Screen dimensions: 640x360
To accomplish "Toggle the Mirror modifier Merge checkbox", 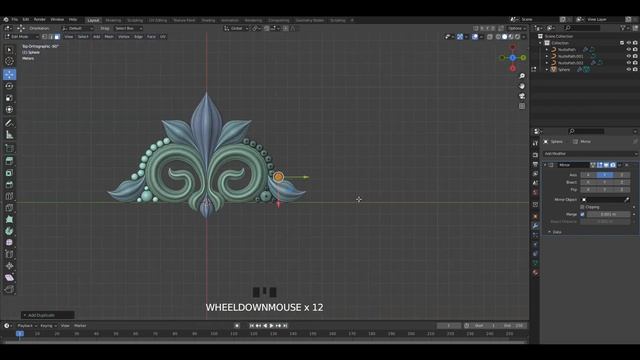I will pyautogui.click(x=582, y=214).
